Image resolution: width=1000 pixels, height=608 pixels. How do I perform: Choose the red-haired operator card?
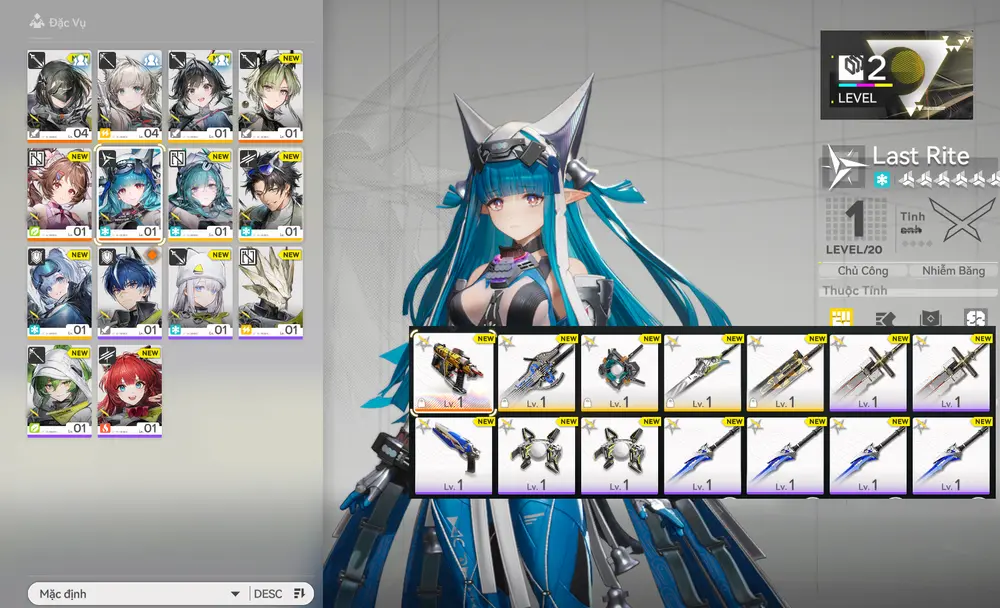click(x=129, y=391)
